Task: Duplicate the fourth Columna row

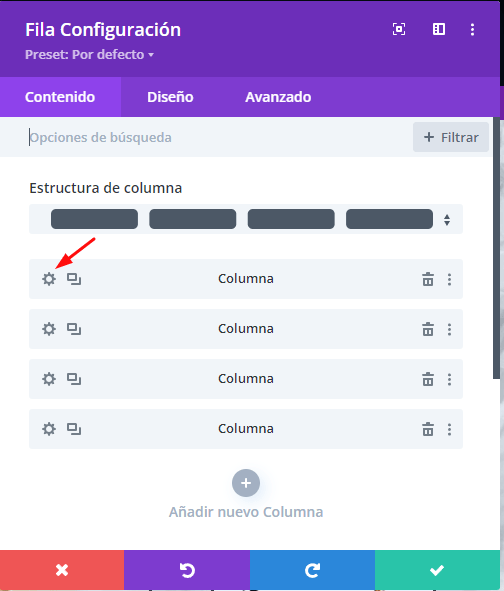Action: [74, 429]
